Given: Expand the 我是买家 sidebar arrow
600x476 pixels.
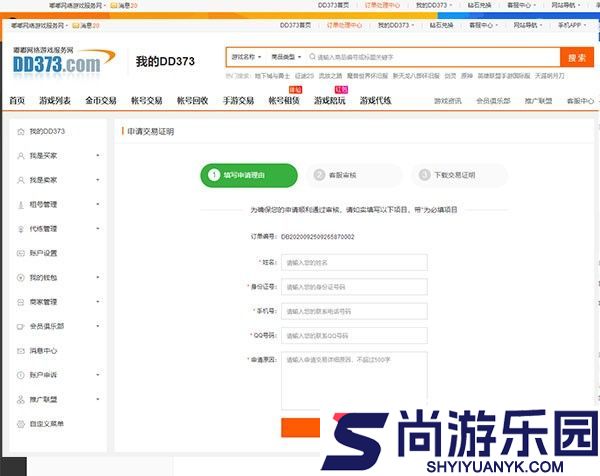Looking at the screenshot, I should coord(98,155).
